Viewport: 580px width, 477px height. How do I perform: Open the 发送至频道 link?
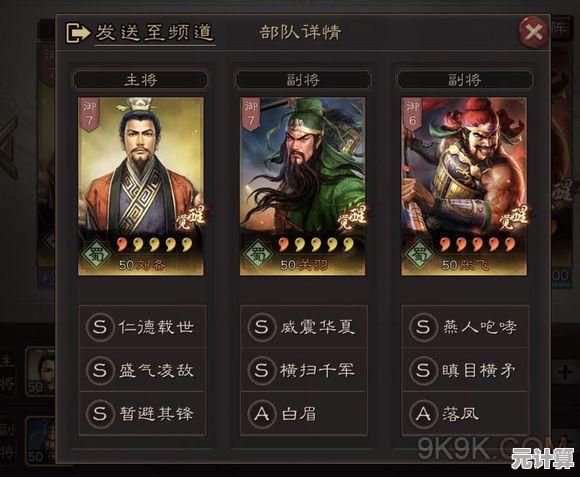pyautogui.click(x=155, y=33)
